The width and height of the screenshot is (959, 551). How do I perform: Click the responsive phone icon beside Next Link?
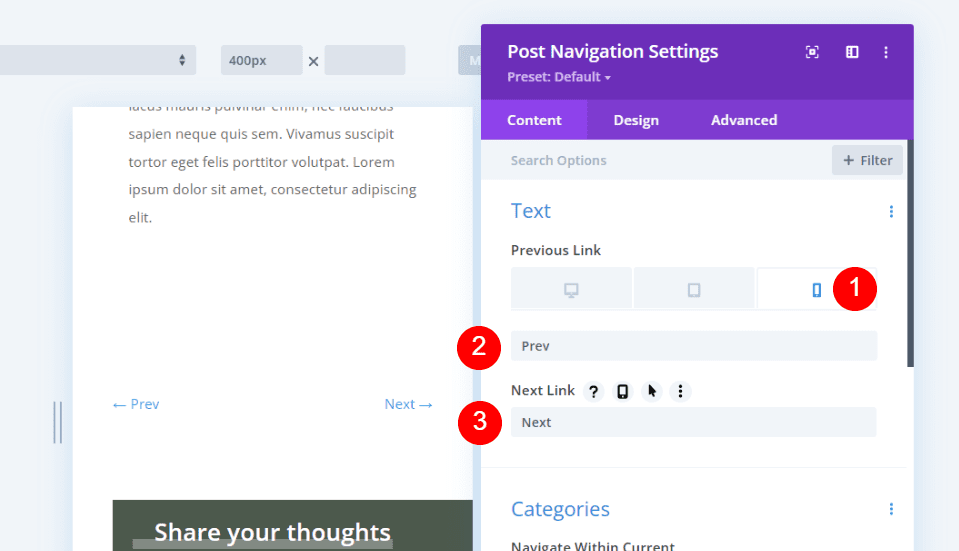tap(622, 391)
